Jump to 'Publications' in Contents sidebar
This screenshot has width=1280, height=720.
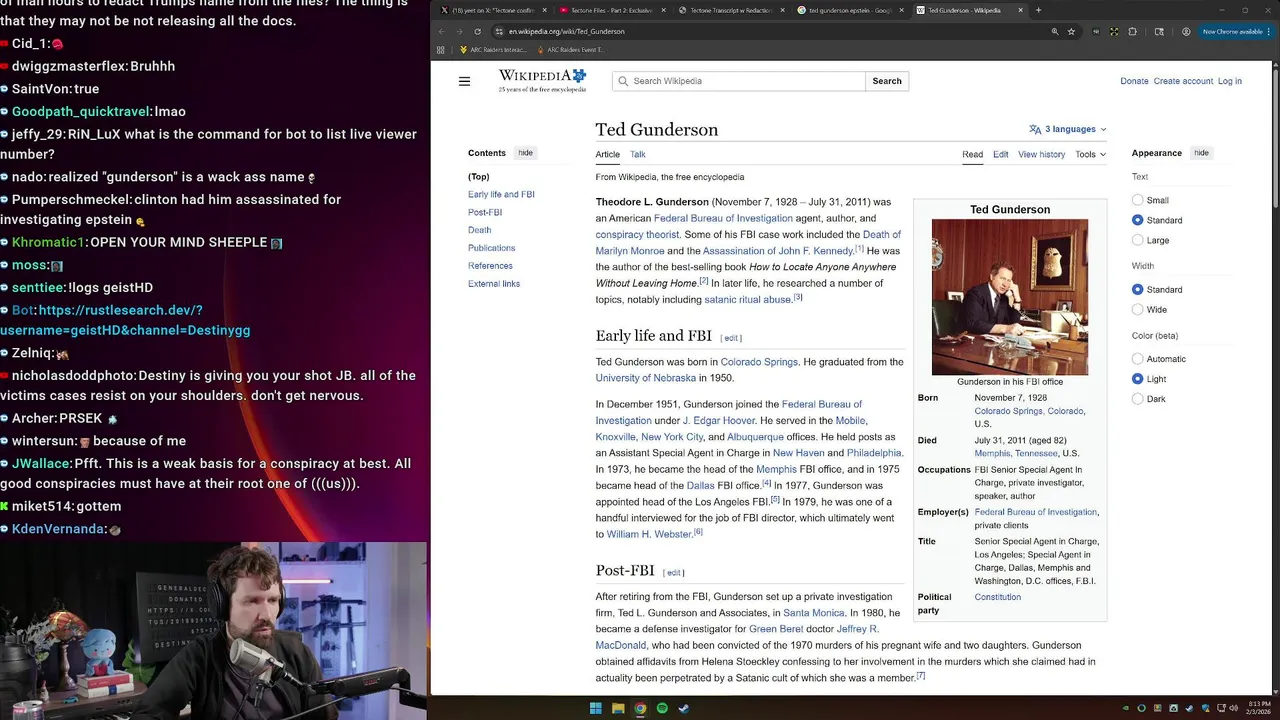click(492, 248)
